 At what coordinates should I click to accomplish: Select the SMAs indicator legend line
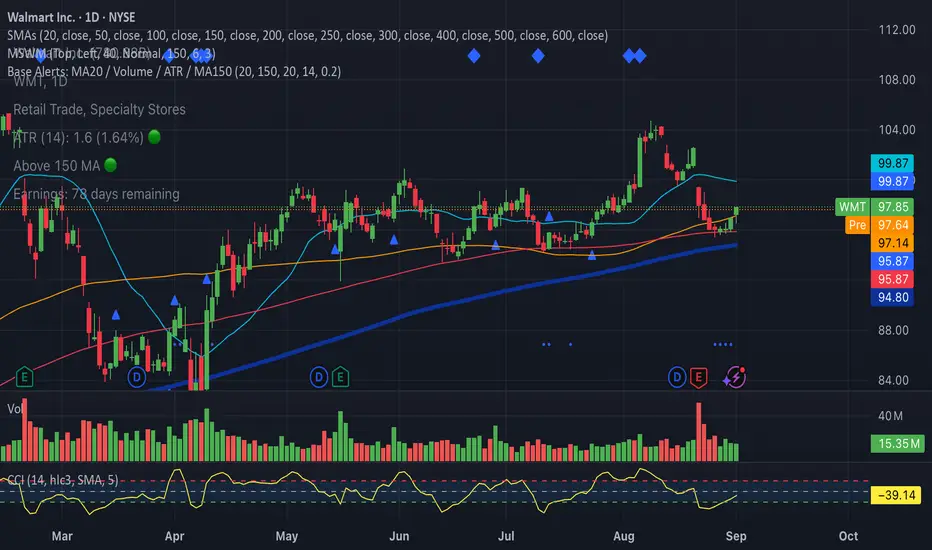[x=307, y=35]
